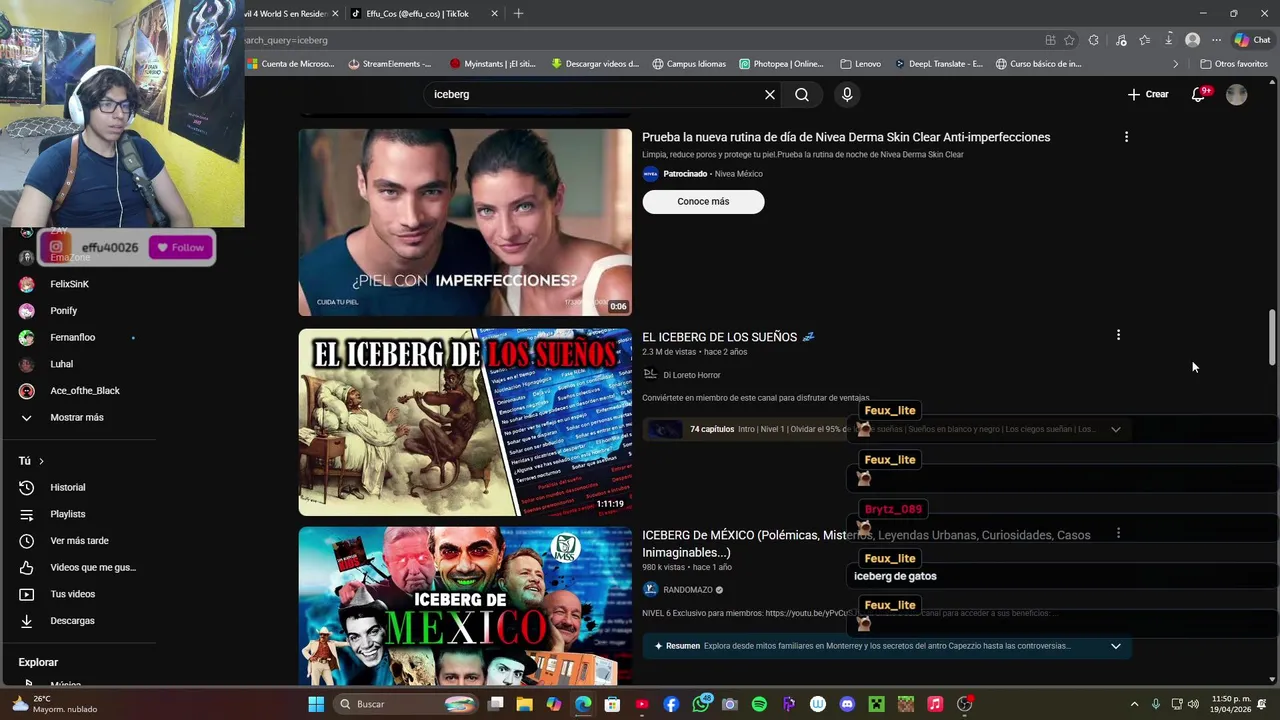
Task: Switch to the Effu_Cos TikTok tab
Action: tap(417, 13)
